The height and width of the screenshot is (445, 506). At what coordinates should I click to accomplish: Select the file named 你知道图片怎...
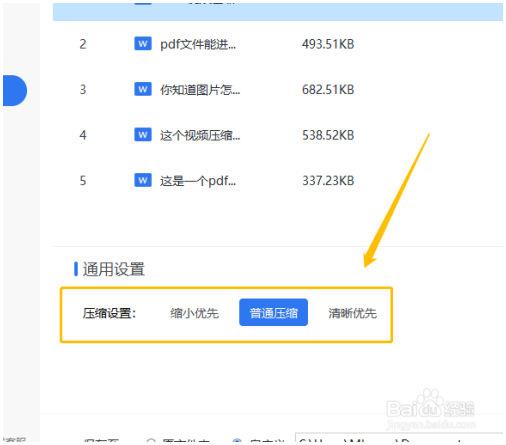click(x=200, y=89)
